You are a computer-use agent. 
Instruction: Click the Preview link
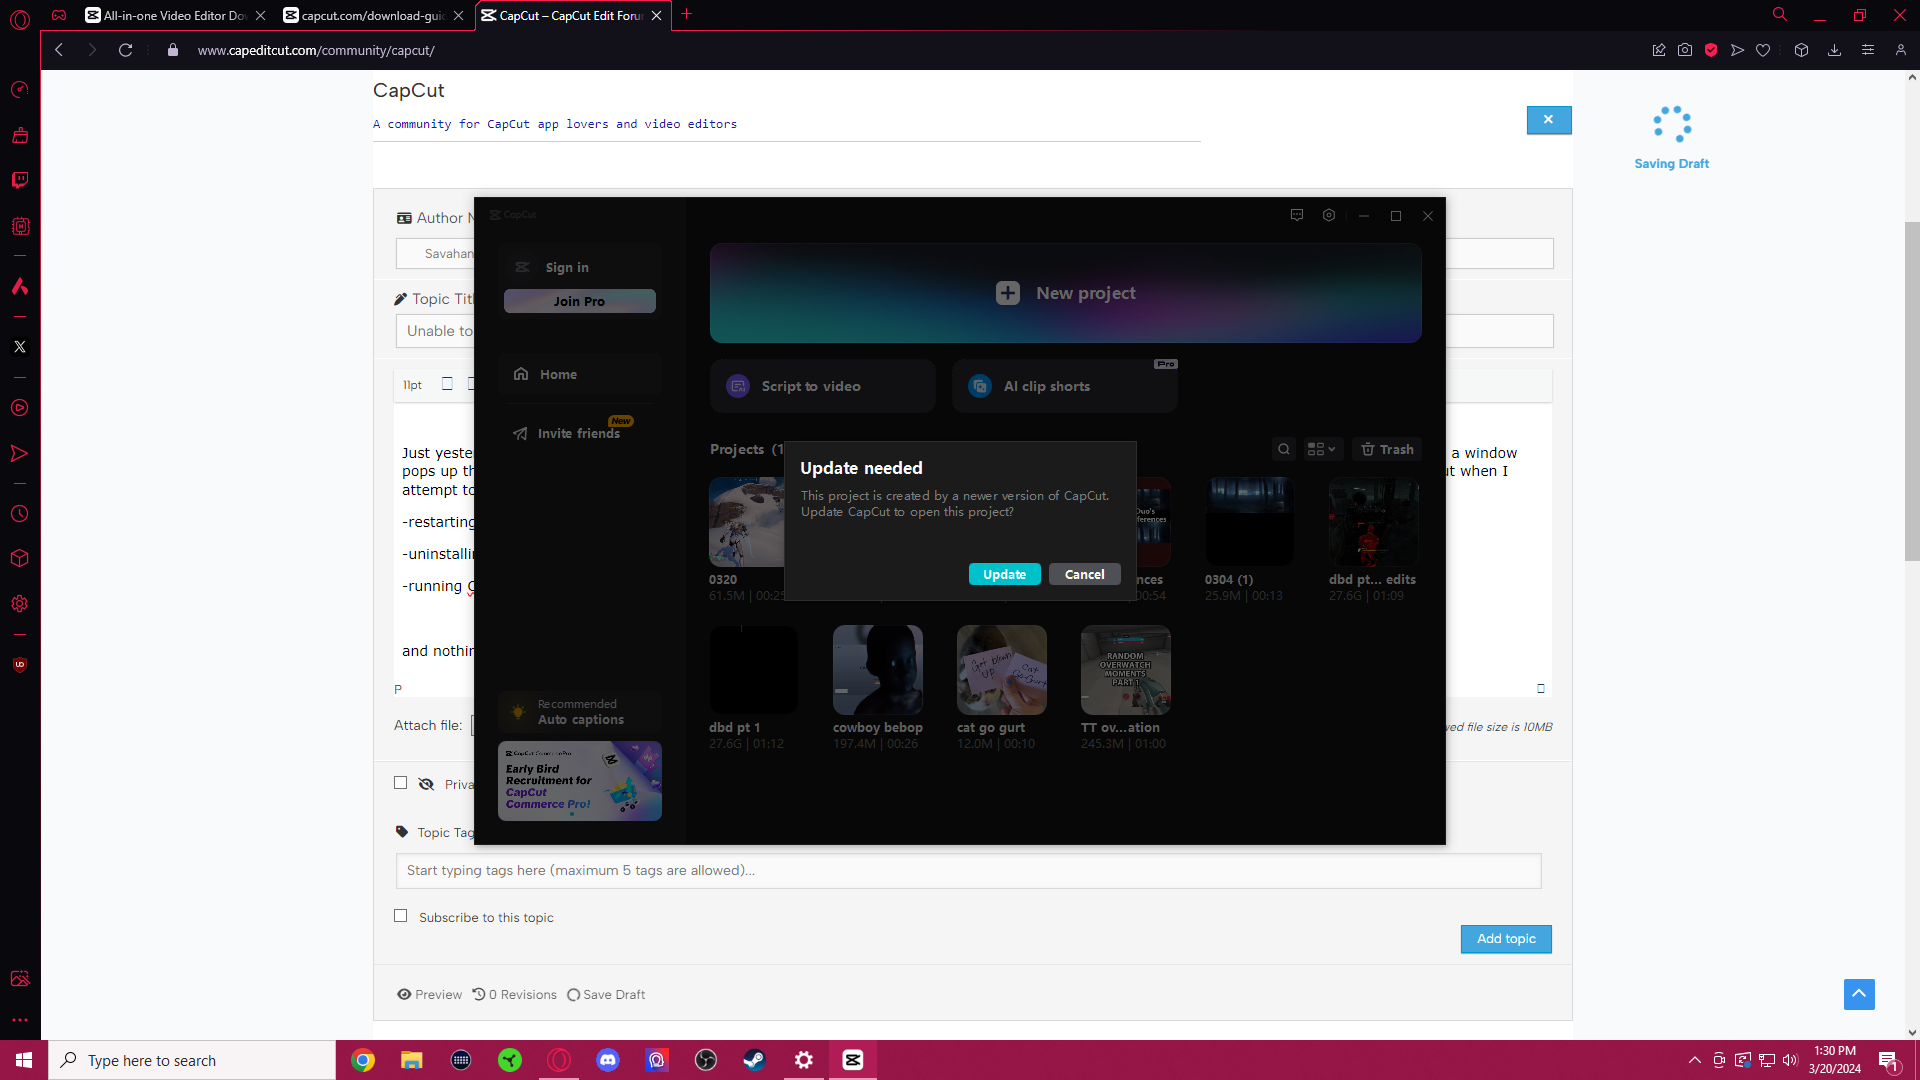point(430,995)
